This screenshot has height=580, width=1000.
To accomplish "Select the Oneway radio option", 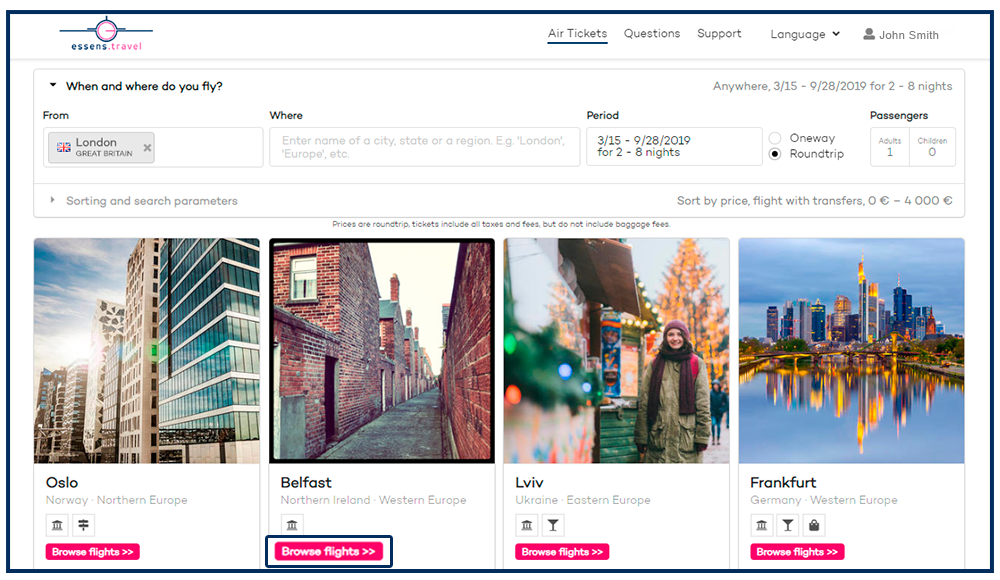I will [x=775, y=138].
